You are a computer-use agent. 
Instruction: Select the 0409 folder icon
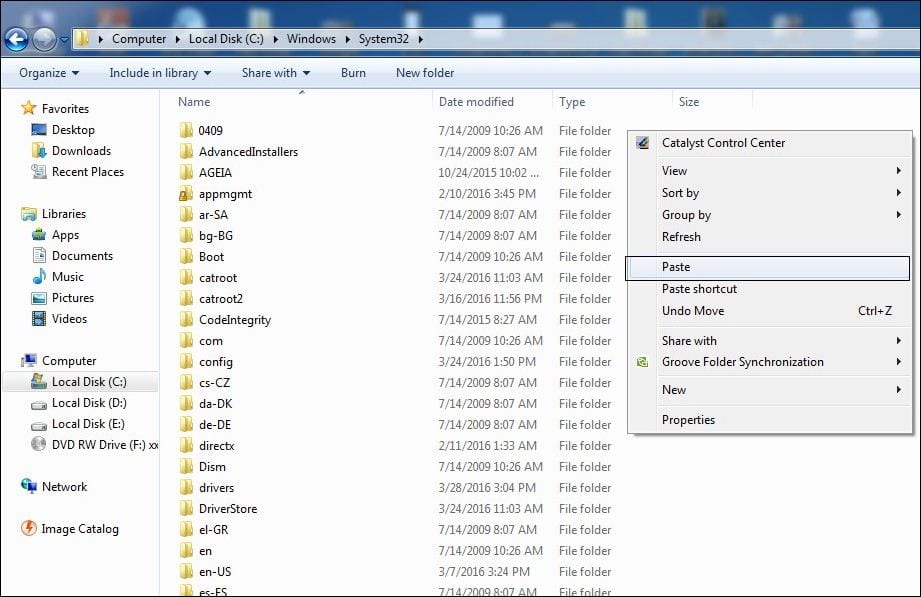pyautogui.click(x=186, y=130)
